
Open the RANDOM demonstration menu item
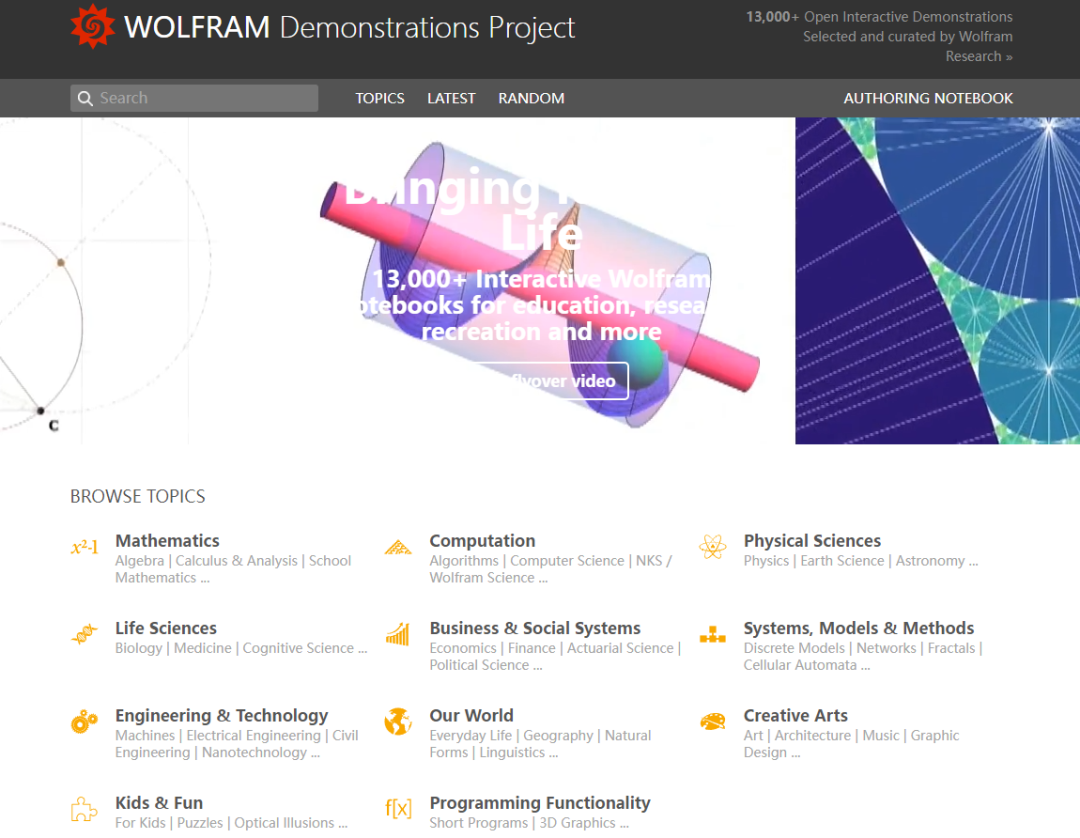[x=531, y=98]
